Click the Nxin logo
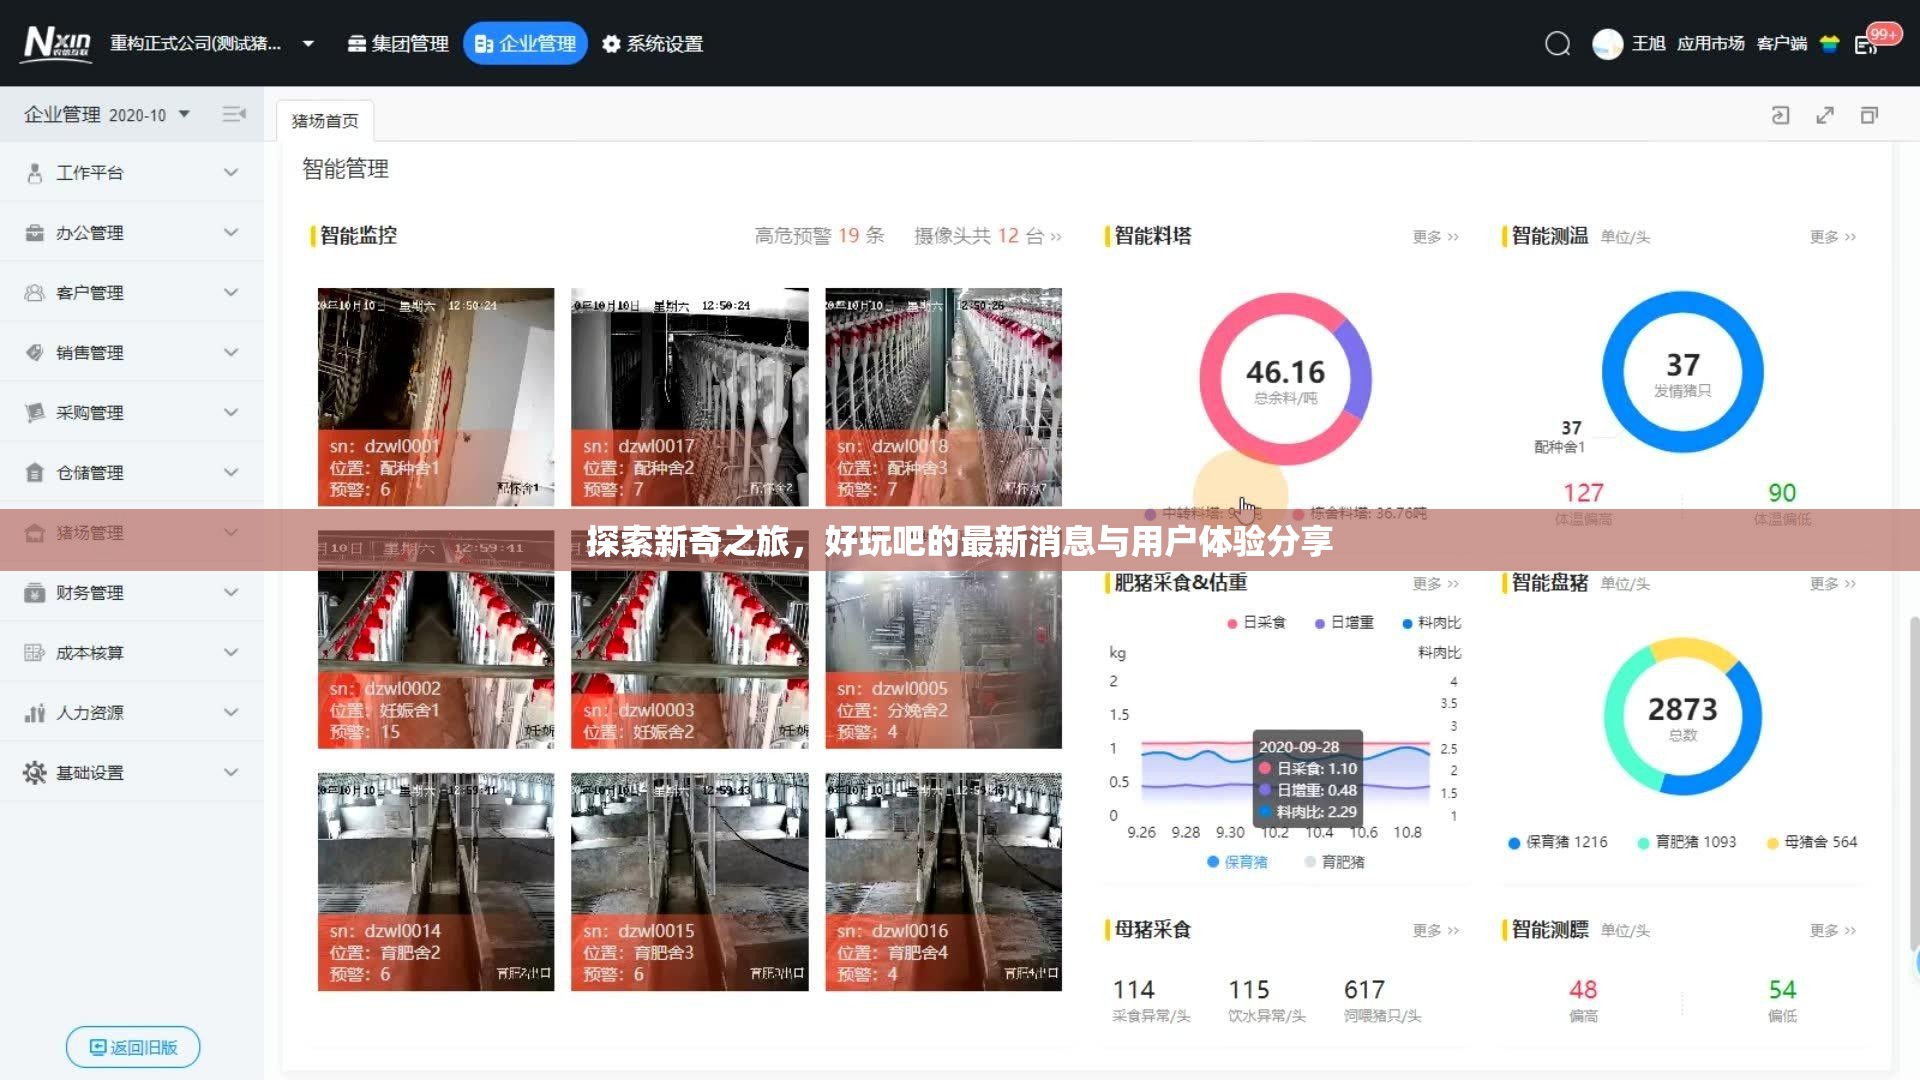Image resolution: width=1920 pixels, height=1080 pixels. [57, 43]
